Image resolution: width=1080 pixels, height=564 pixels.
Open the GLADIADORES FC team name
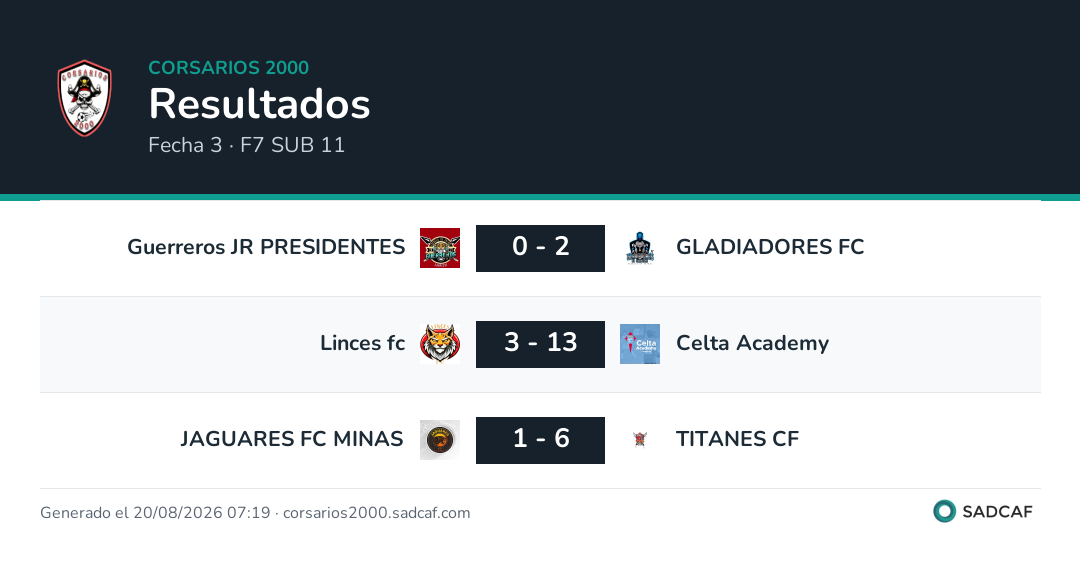coord(770,247)
